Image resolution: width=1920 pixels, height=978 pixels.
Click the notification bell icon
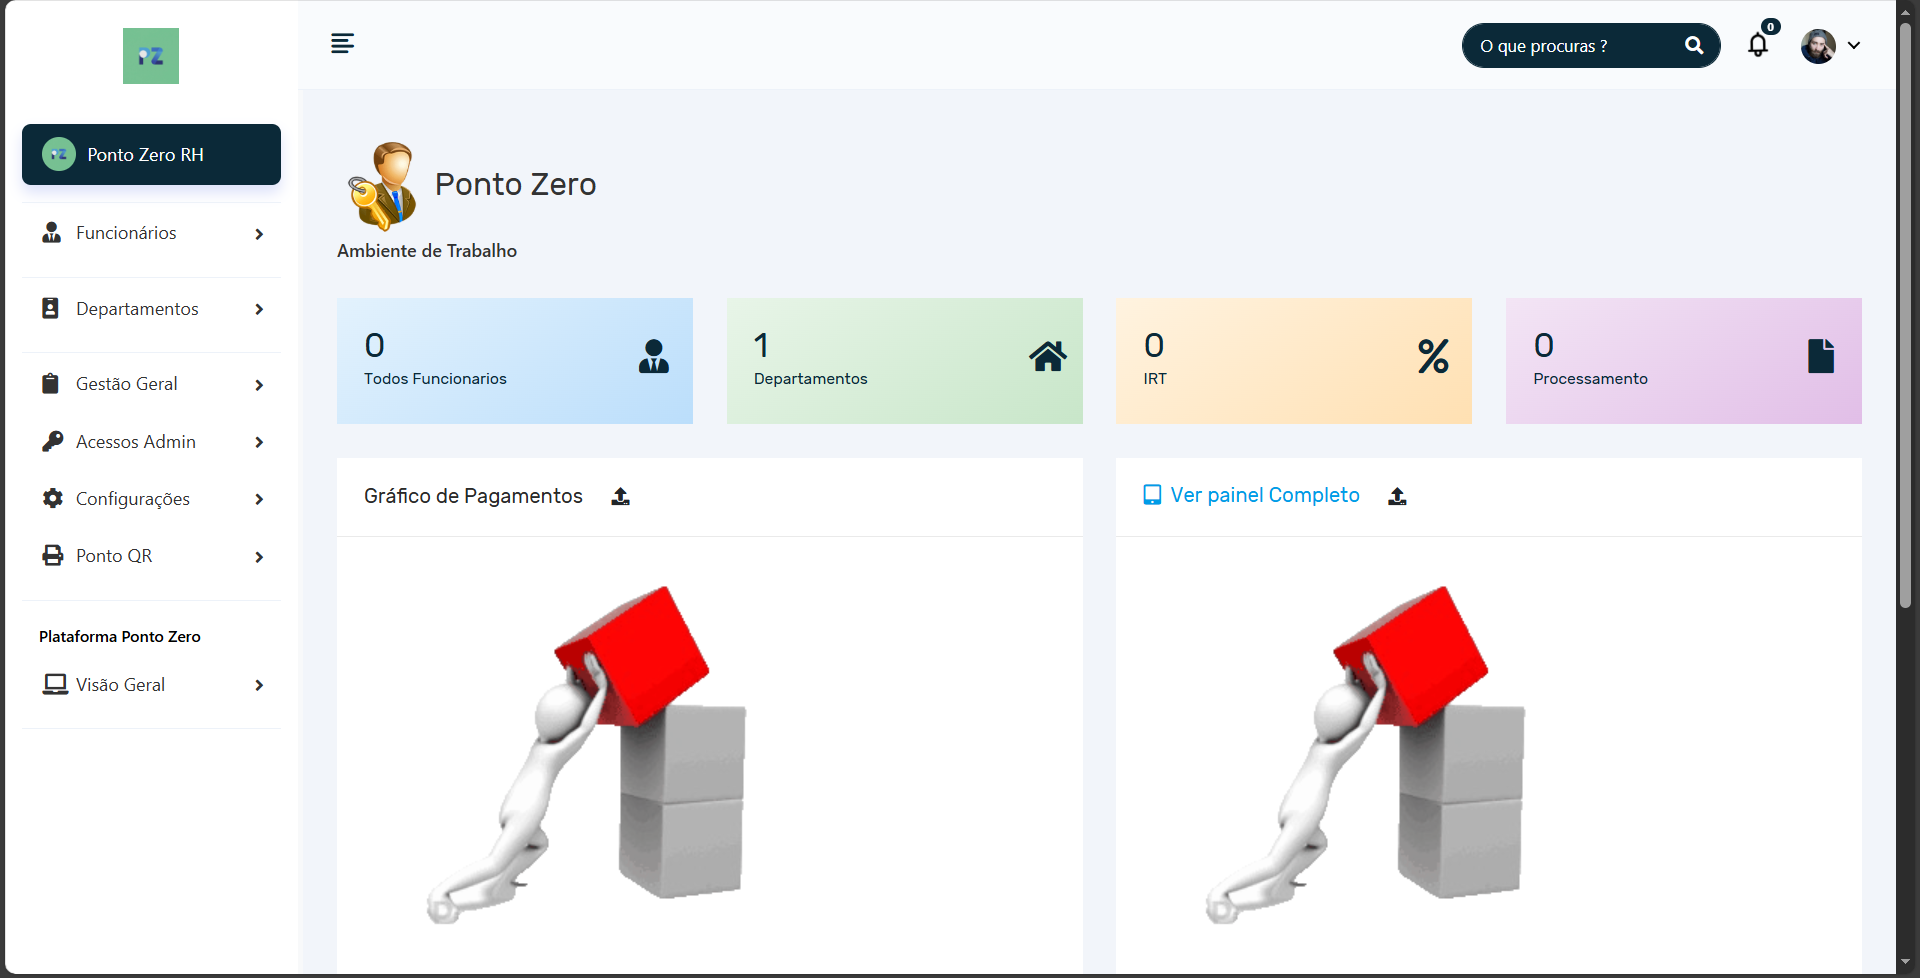pyautogui.click(x=1757, y=45)
